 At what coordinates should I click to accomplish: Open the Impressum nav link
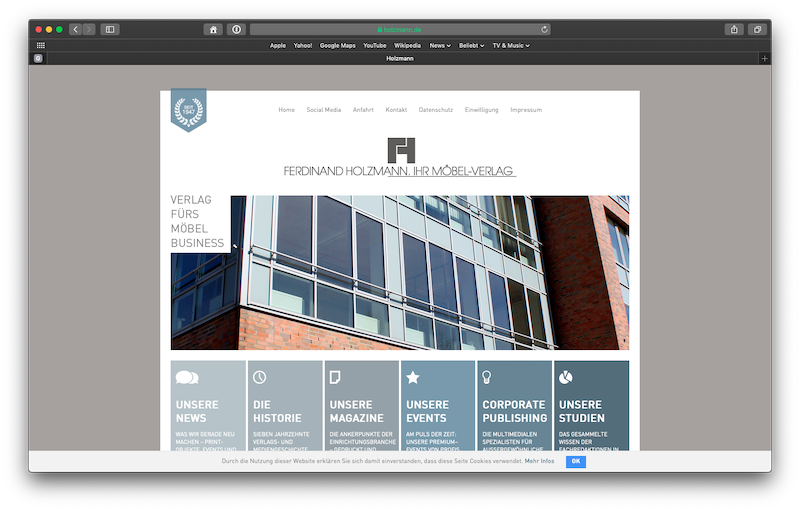click(526, 110)
